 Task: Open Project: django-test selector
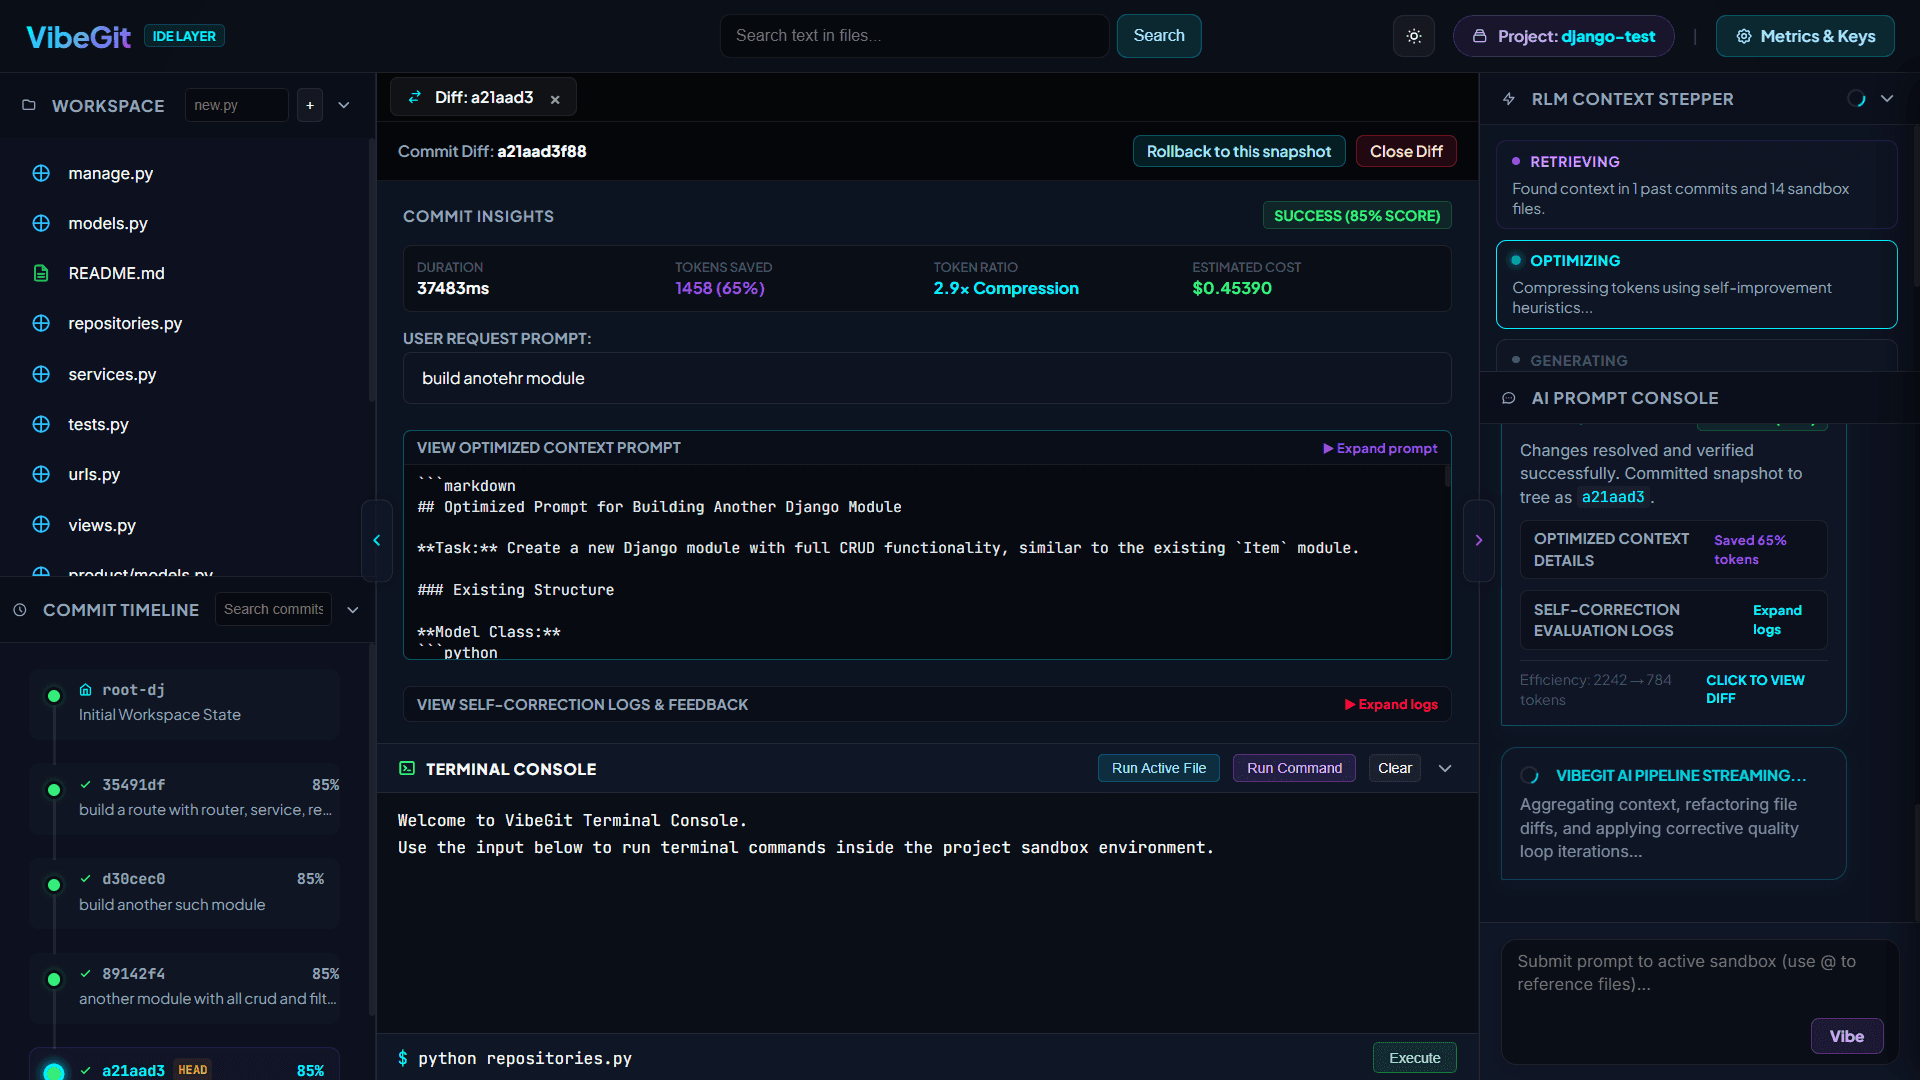coord(1563,36)
